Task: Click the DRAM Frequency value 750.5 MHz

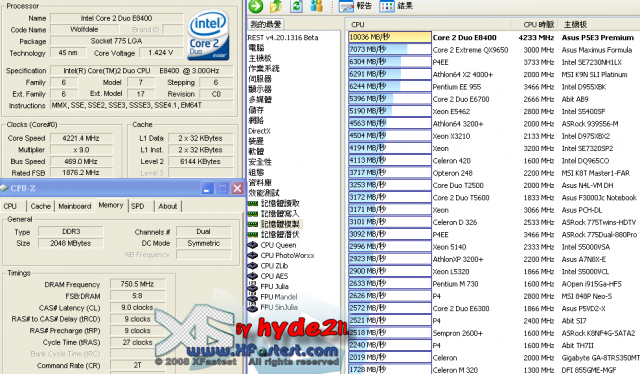Action: click(137, 284)
